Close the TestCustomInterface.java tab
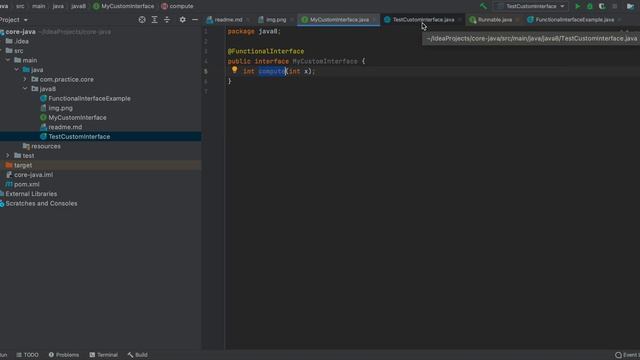640x360 pixels. tap(460, 20)
